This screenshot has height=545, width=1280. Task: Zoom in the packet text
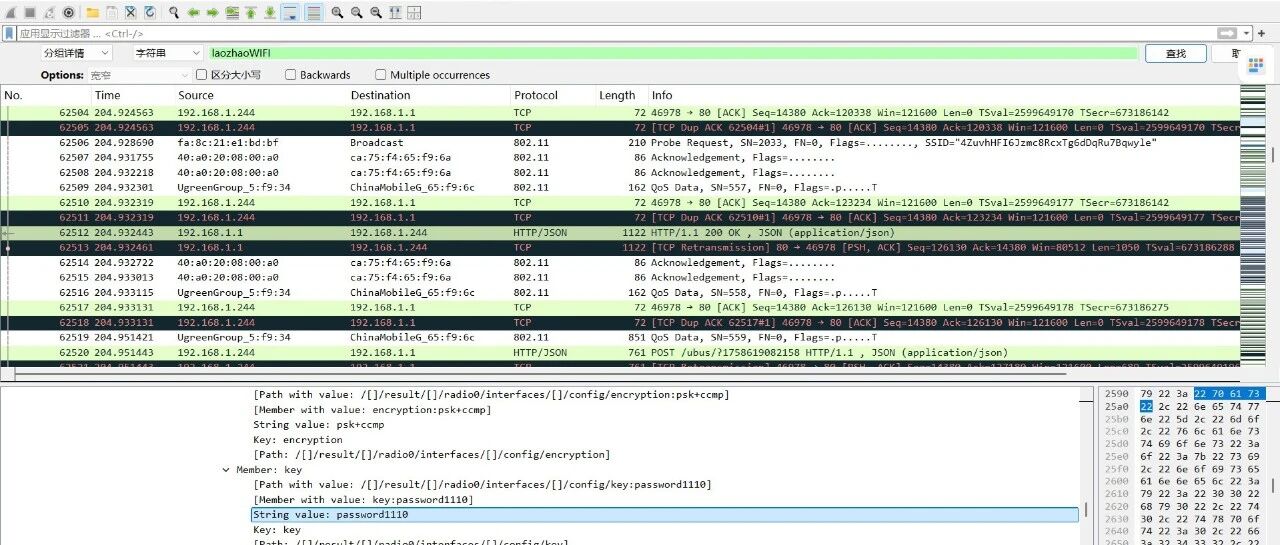tap(337, 13)
